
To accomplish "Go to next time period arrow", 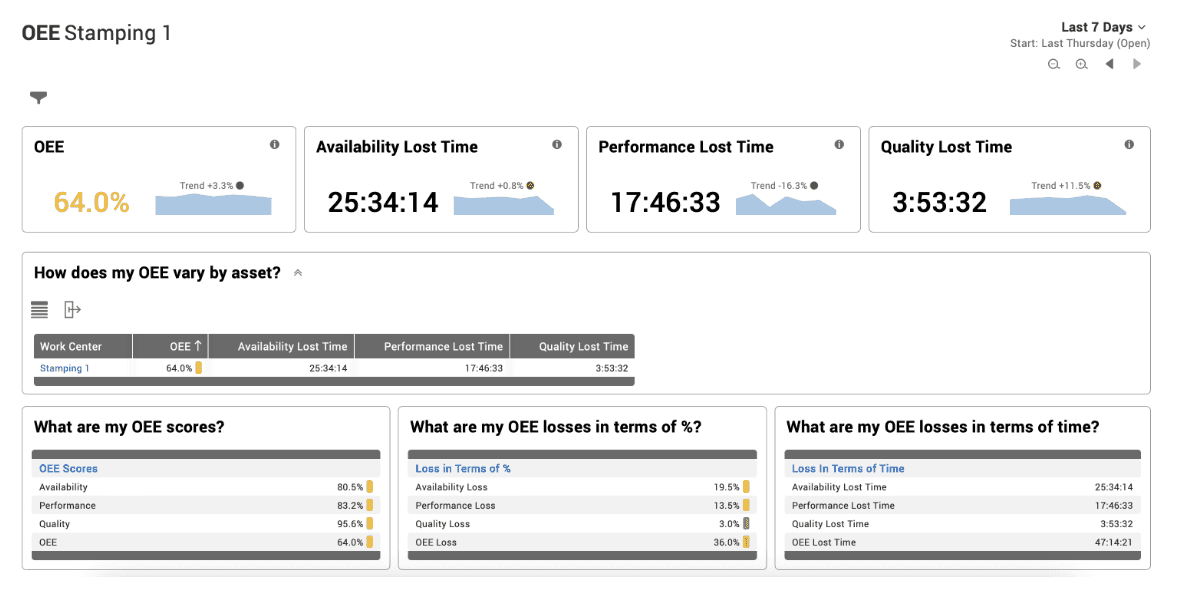I will (x=1136, y=64).
